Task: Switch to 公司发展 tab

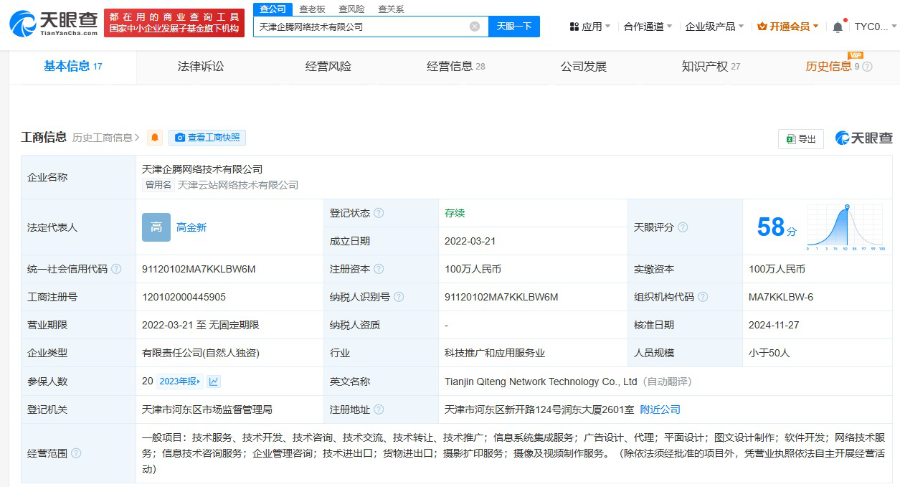Action: pyautogui.click(x=583, y=67)
